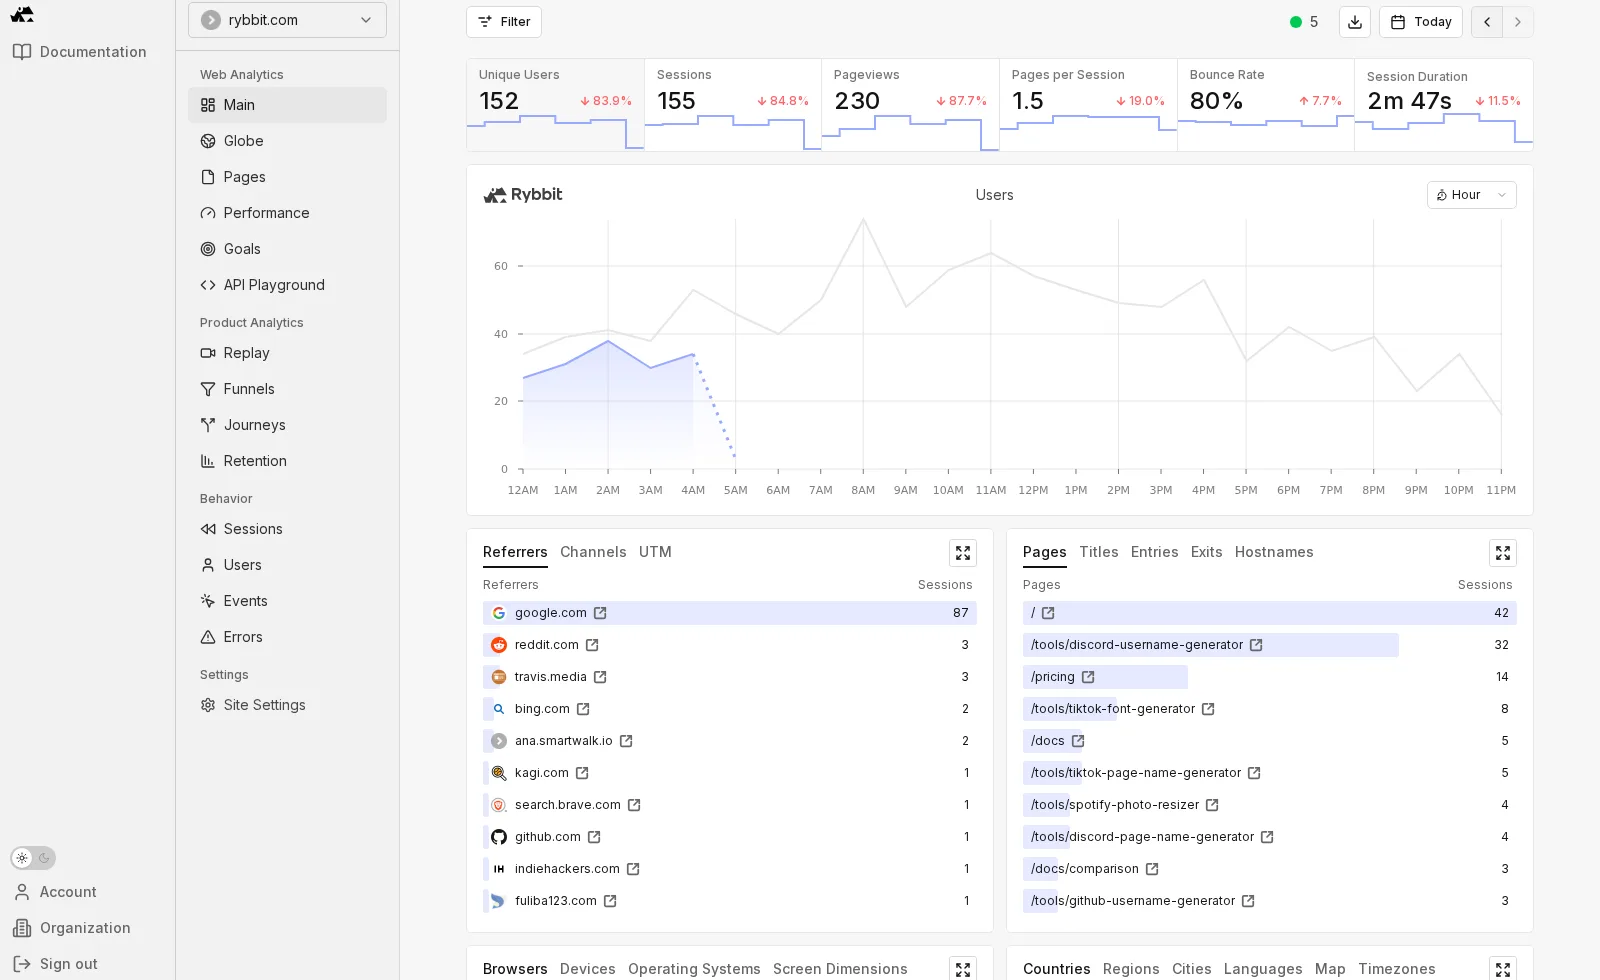Select the Bounce Rate card

[1266, 105]
